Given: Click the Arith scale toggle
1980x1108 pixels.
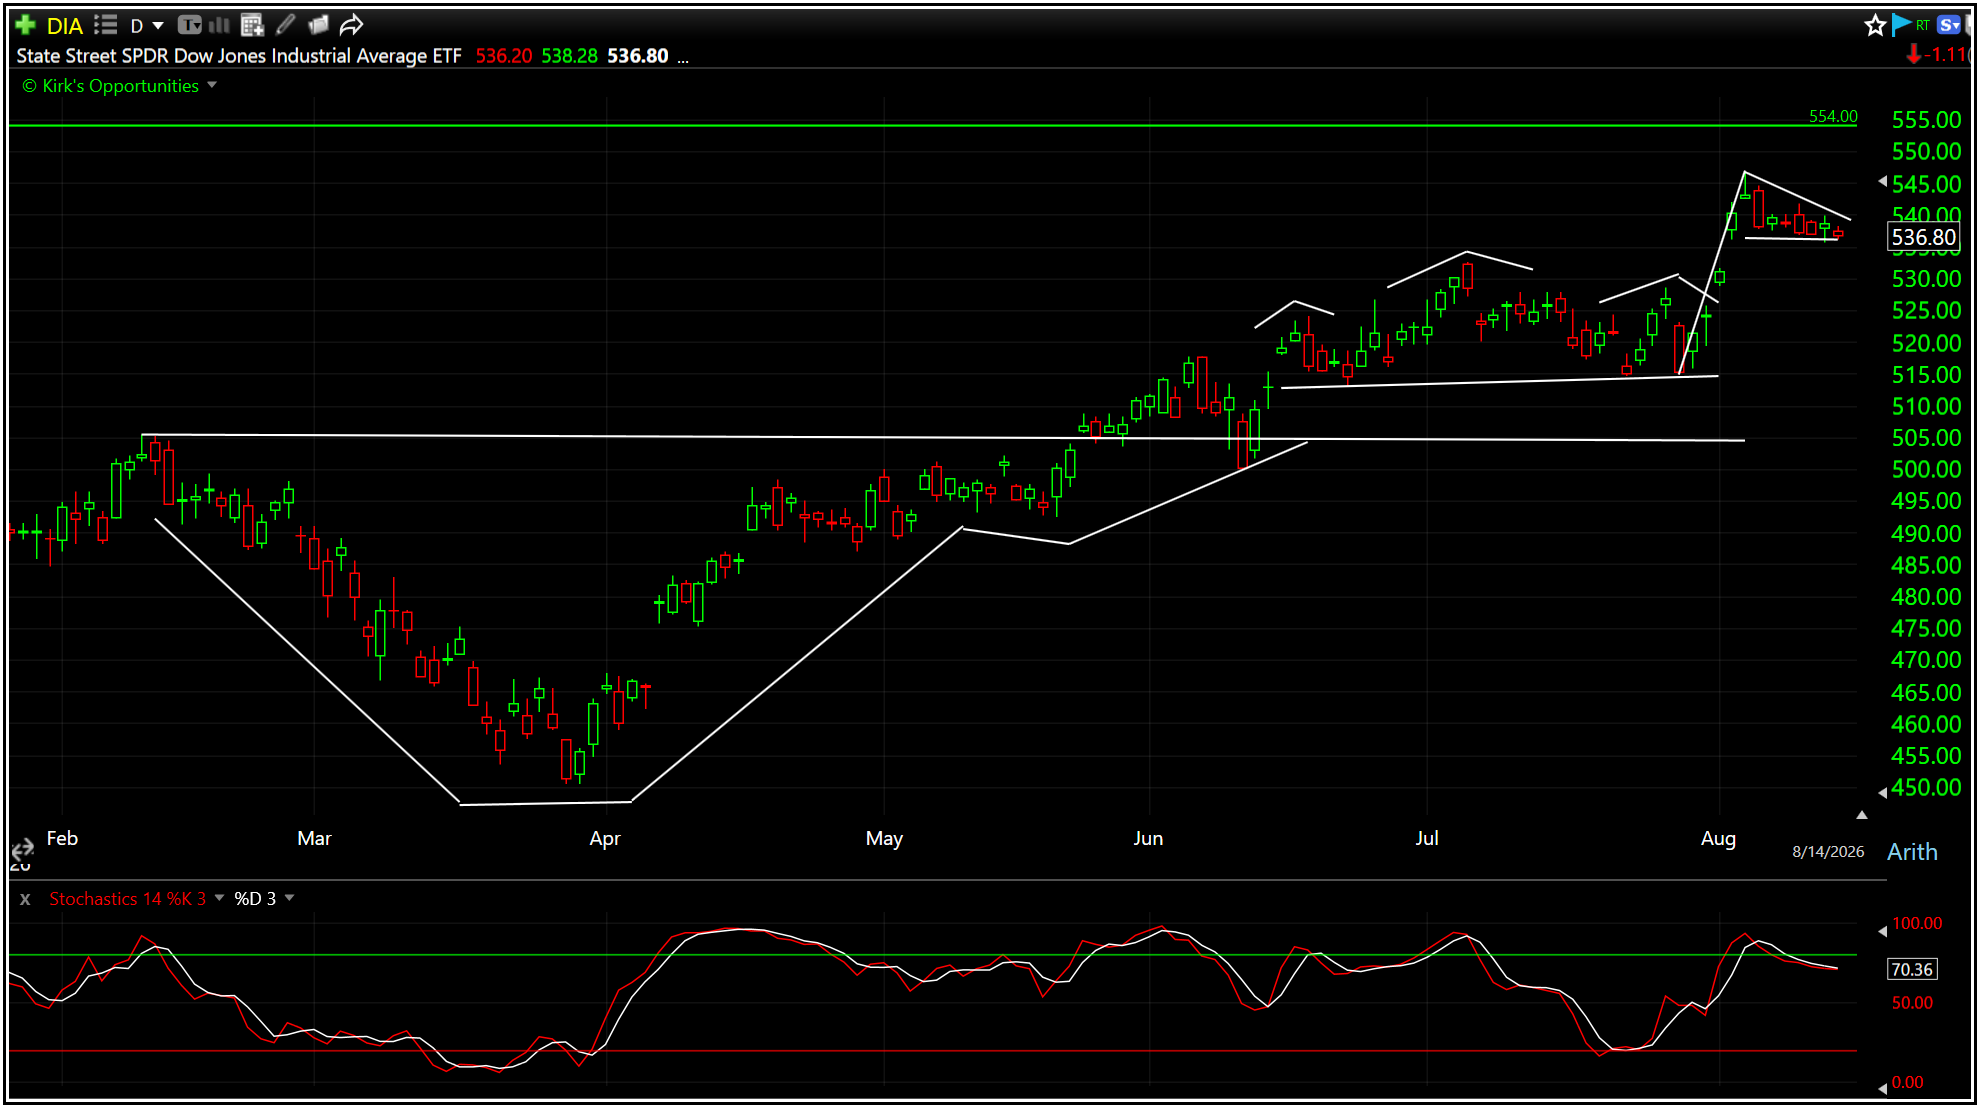Looking at the screenshot, I should pyautogui.click(x=1912, y=852).
